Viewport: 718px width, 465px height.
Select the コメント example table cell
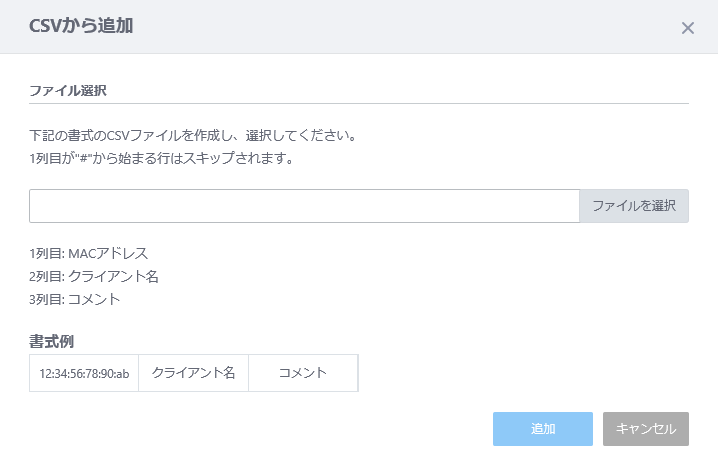(x=303, y=373)
